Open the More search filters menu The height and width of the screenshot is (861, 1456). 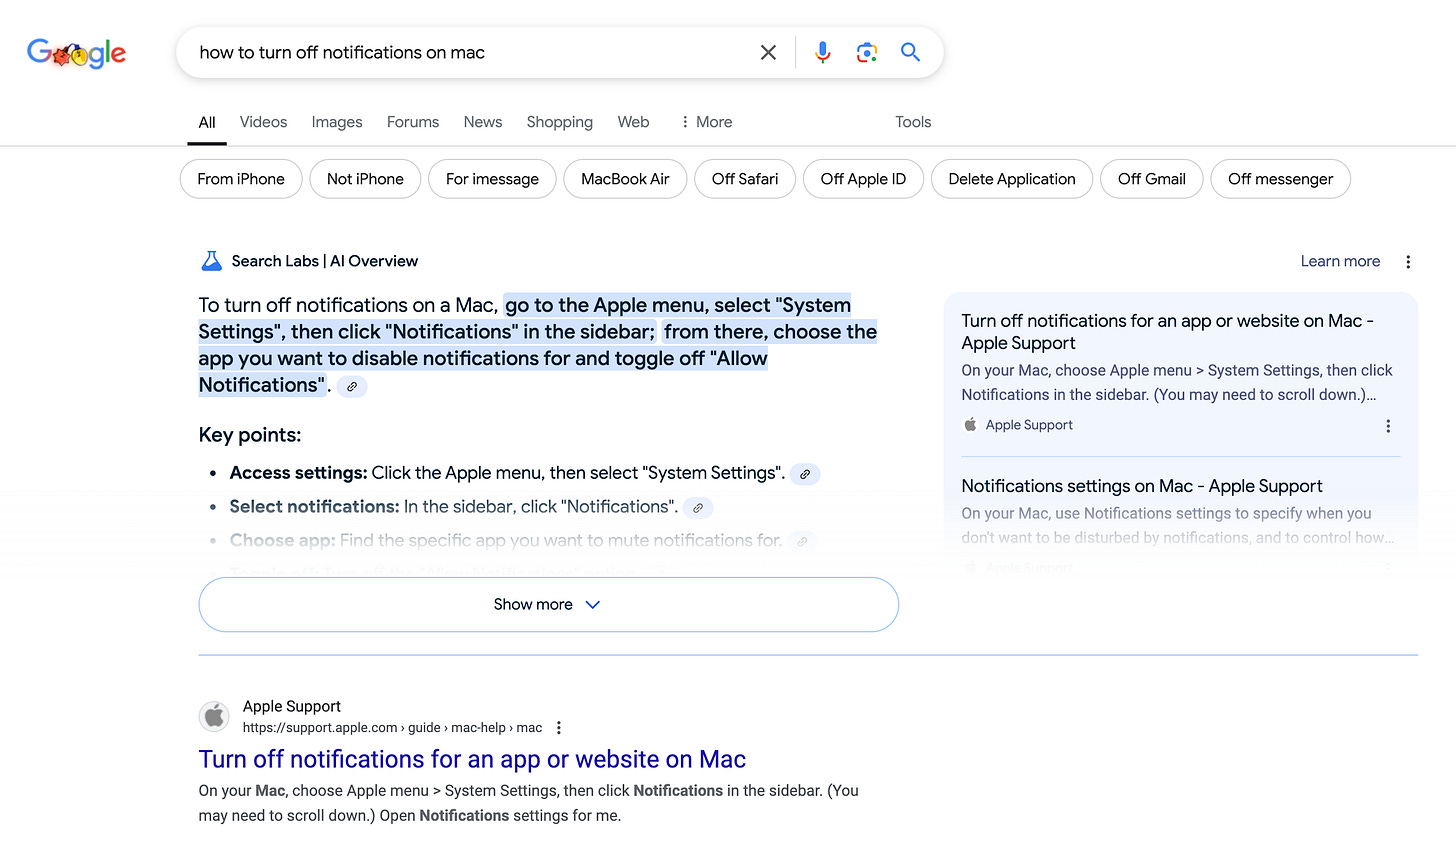pos(706,122)
